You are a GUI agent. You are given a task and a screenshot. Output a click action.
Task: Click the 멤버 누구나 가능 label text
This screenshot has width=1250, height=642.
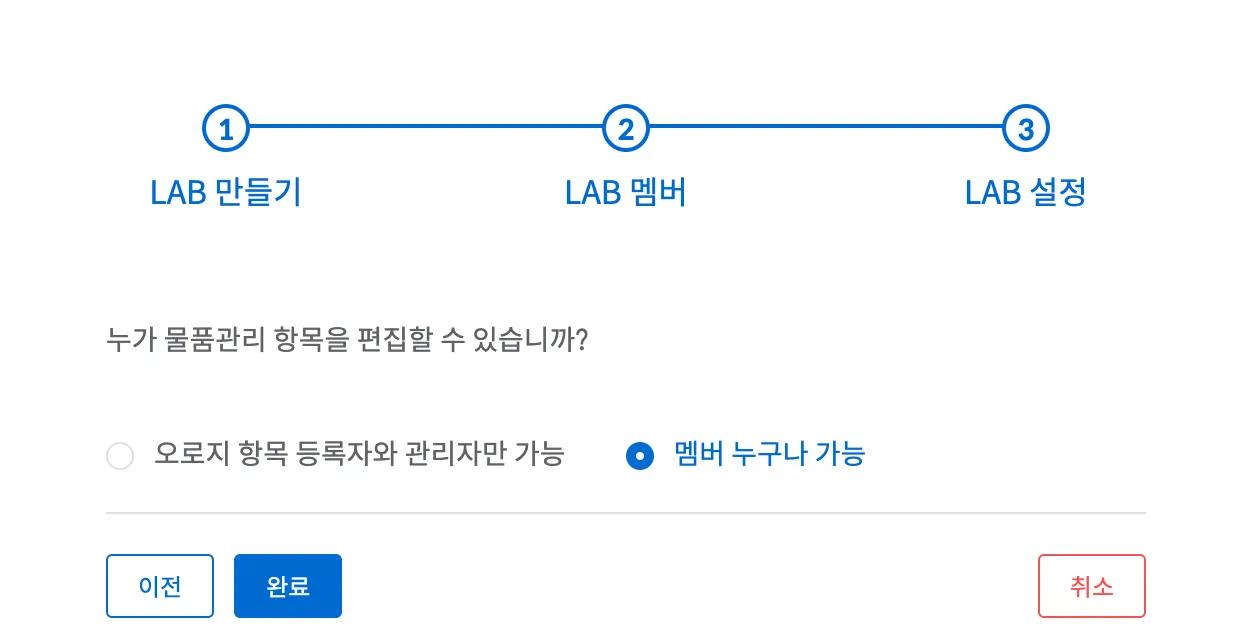click(770, 455)
